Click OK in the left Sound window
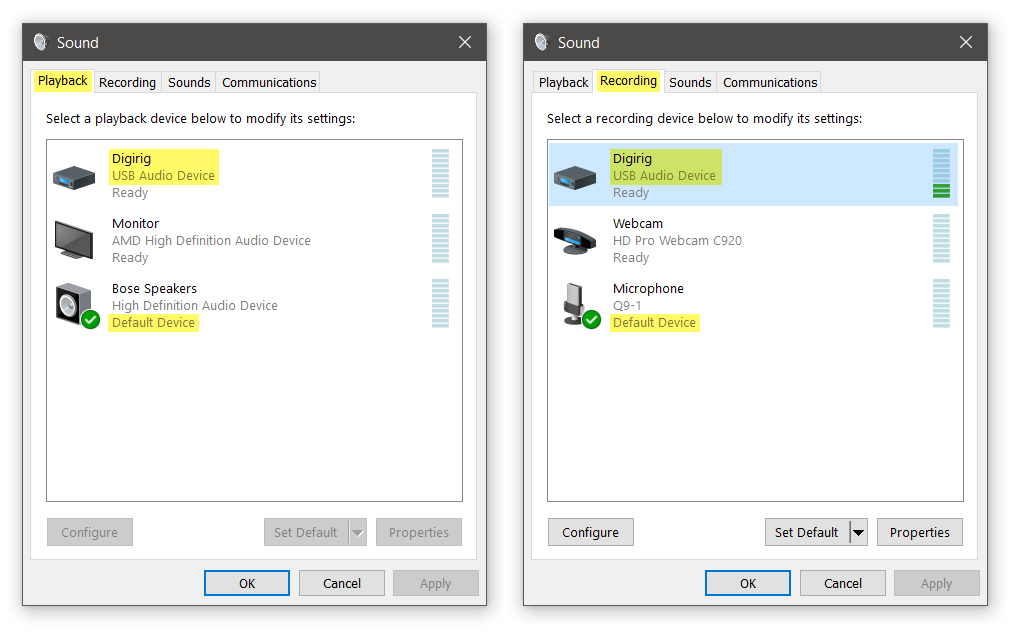Screen dimensions: 1013x633 tap(247, 583)
